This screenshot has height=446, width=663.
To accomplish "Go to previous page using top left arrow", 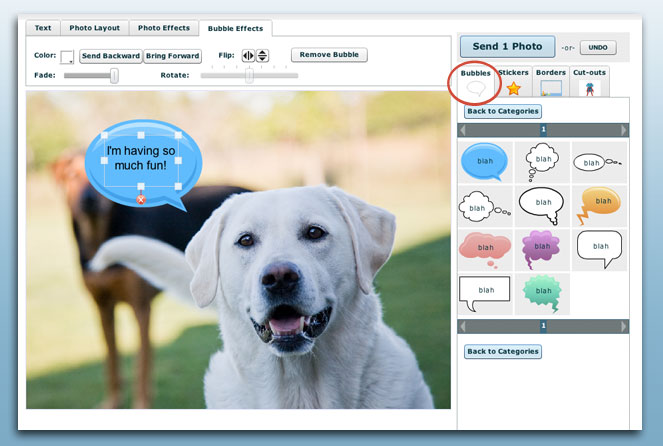I will 463,130.
